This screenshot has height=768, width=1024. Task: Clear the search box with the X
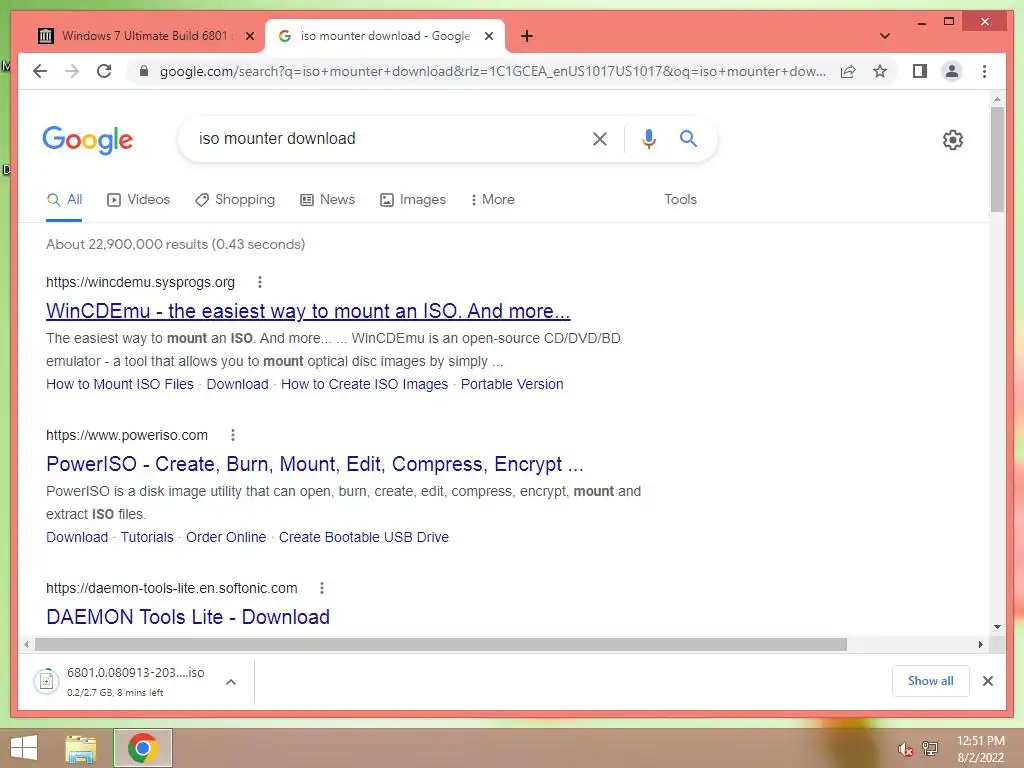(600, 138)
